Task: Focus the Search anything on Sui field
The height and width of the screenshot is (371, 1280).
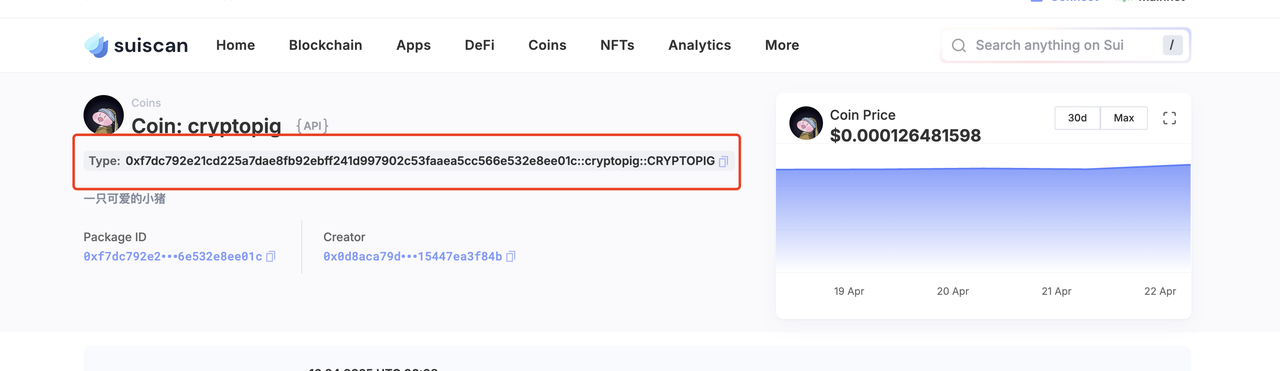Action: [1065, 45]
